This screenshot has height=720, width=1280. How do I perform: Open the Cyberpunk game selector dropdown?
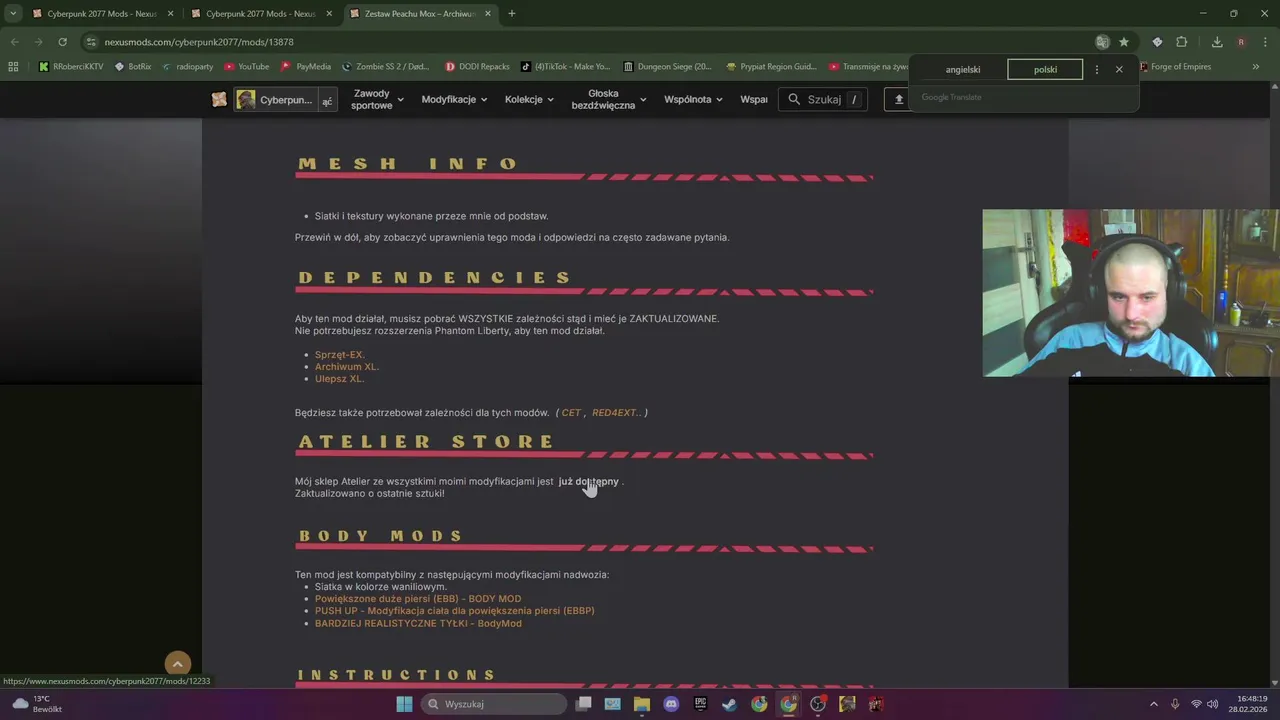click(285, 100)
